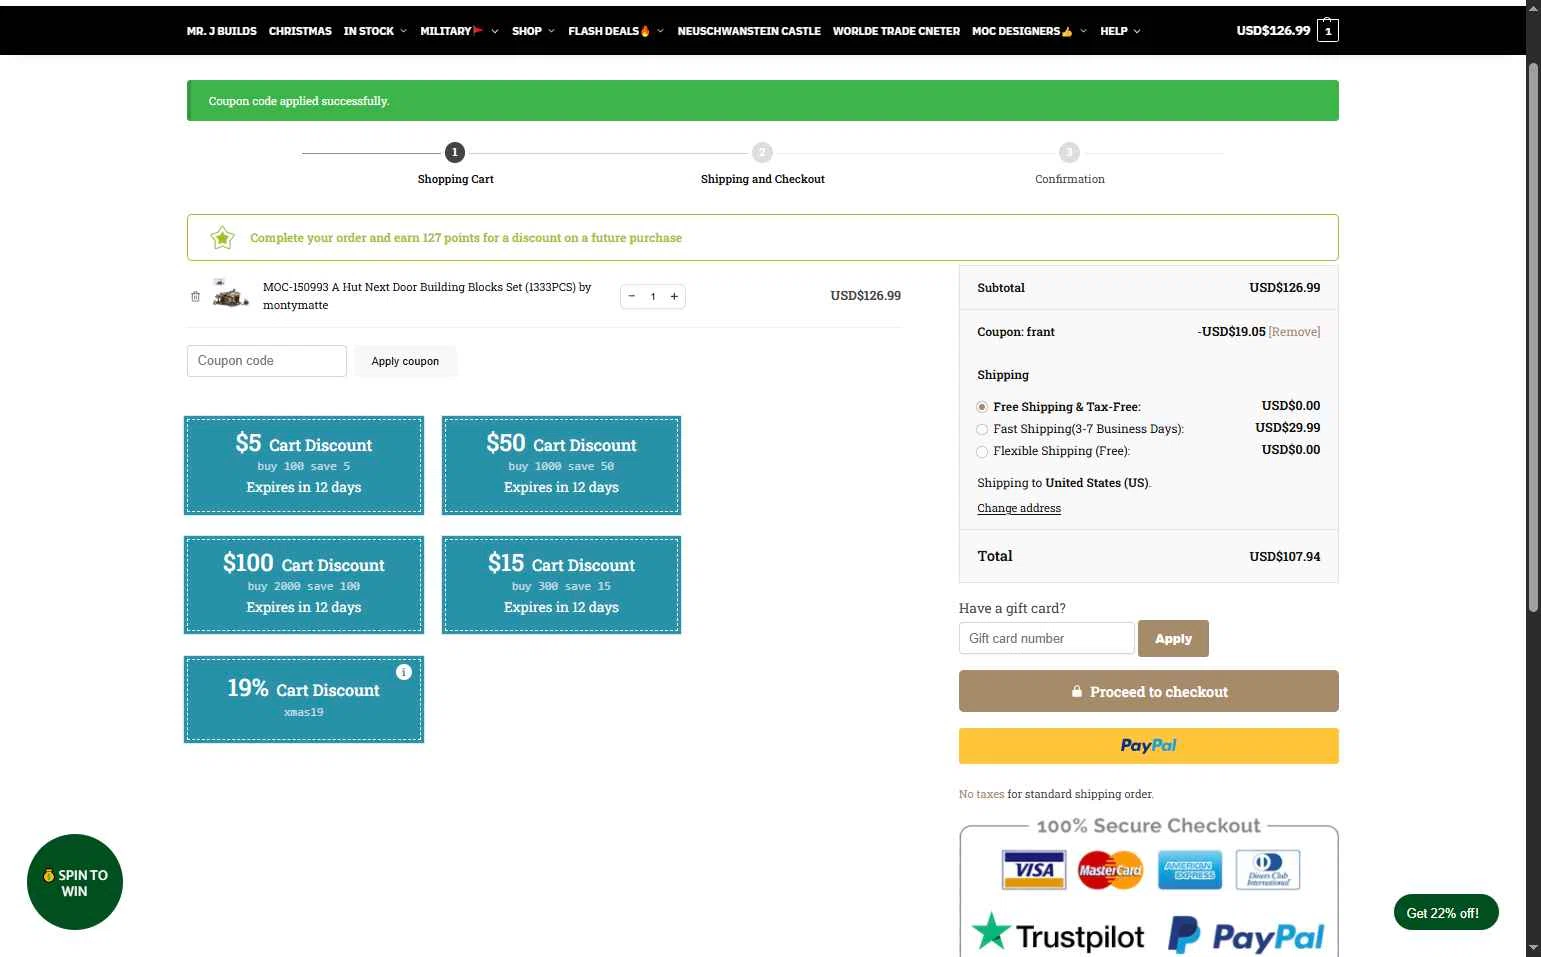Image resolution: width=1541 pixels, height=957 pixels.
Task: Click the info icon on the 19% discount card
Action: [404, 672]
